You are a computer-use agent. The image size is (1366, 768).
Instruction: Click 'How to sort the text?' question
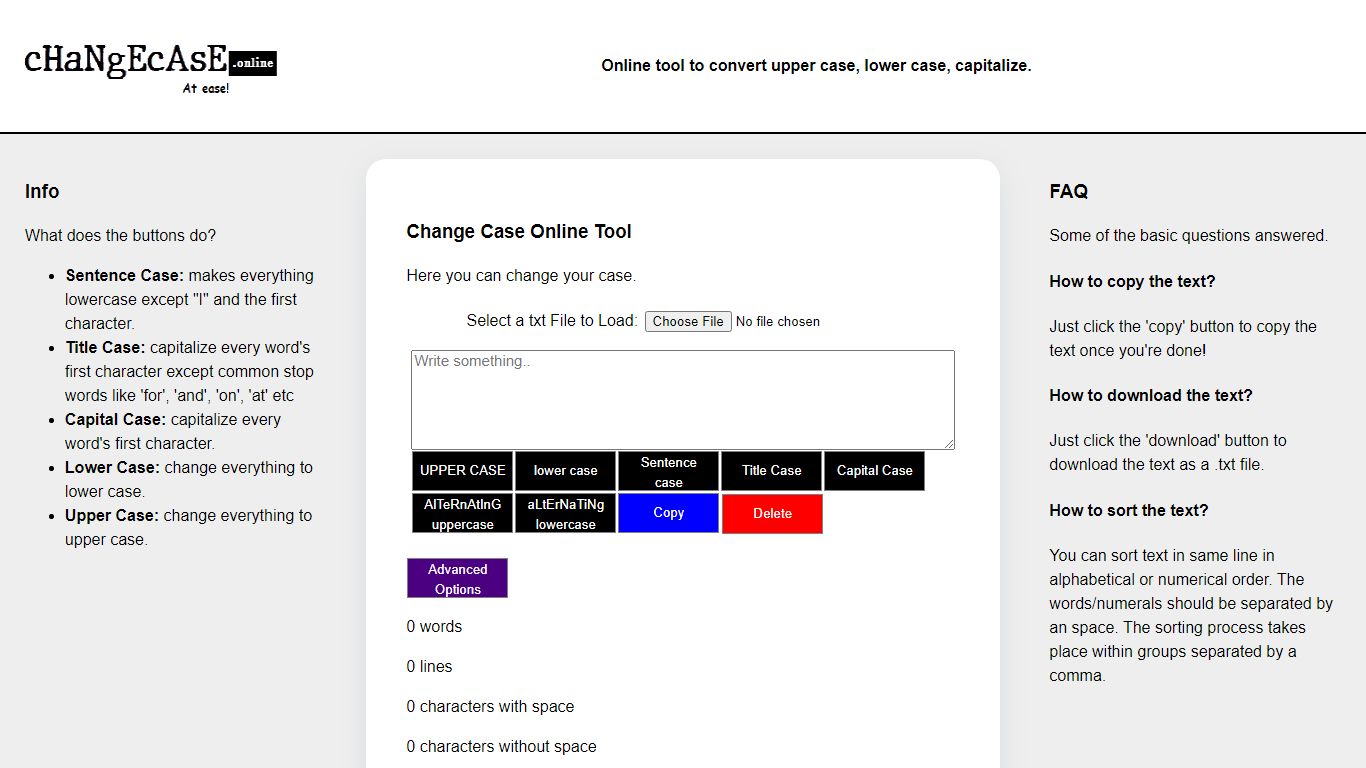click(1129, 510)
